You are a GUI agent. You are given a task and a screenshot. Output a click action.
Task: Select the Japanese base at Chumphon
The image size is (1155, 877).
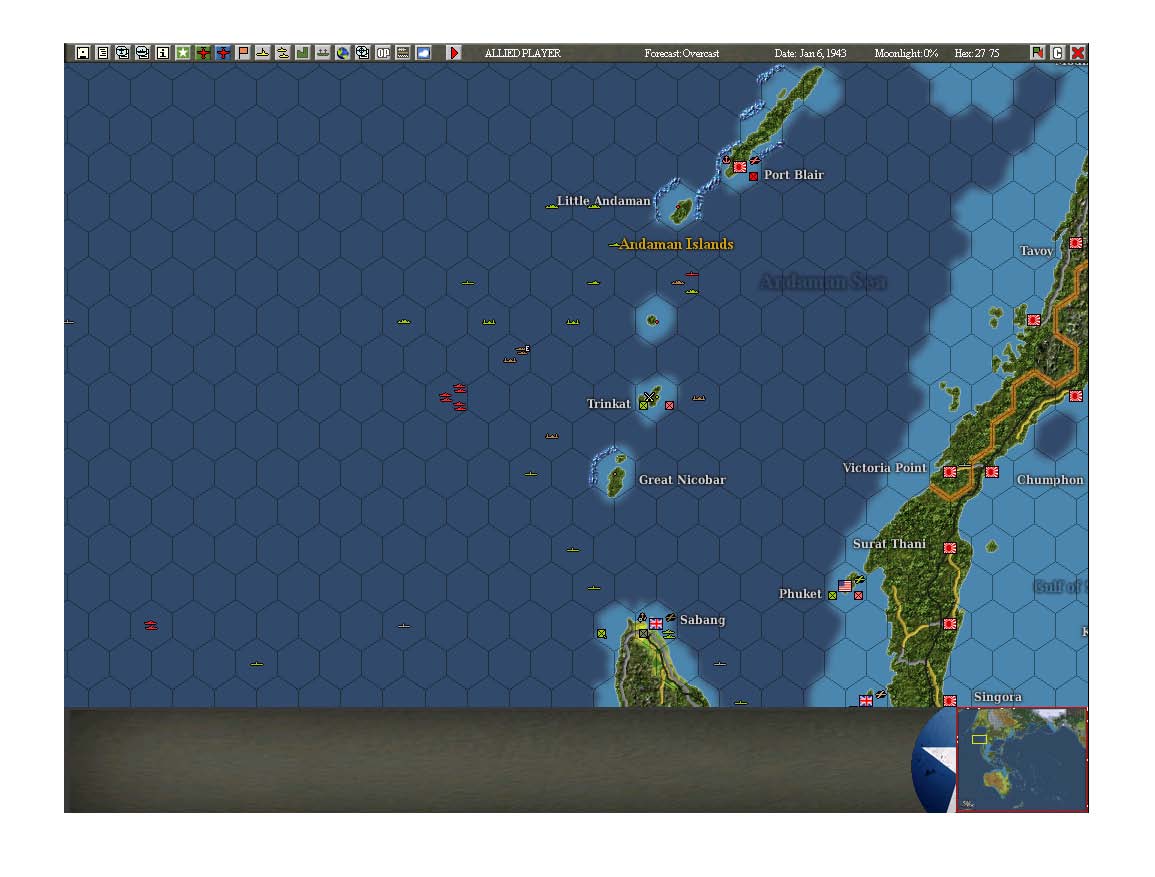click(x=992, y=472)
